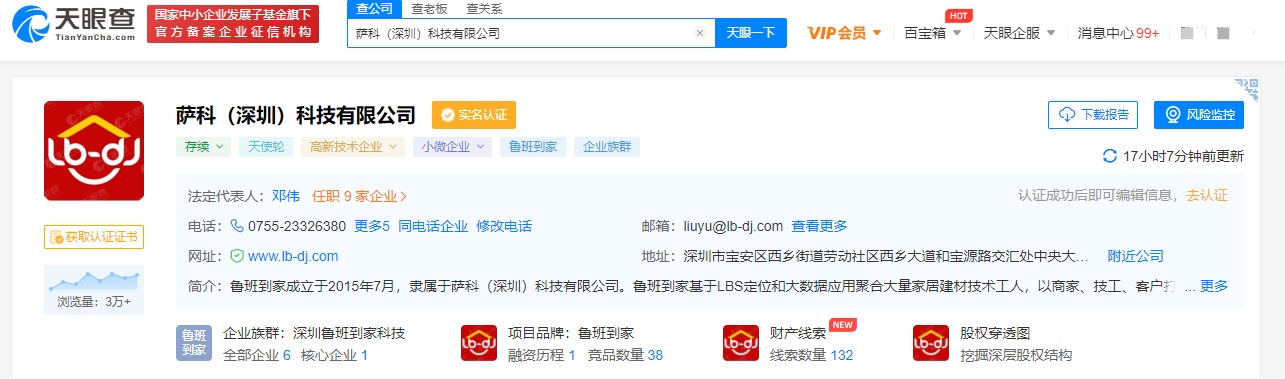1285x379 pixels.
Task: Click the 实名认证 badge
Action: pyautogui.click(x=474, y=114)
